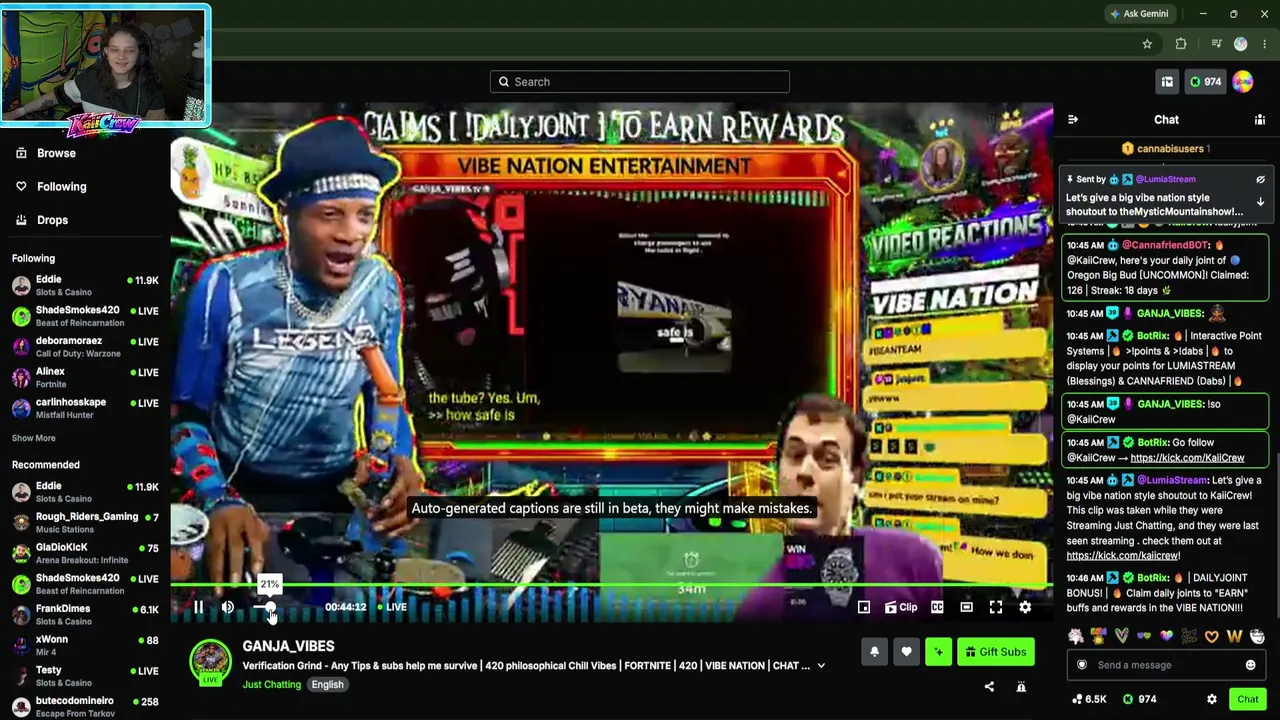This screenshot has width=1280, height=720.
Task: Adjust the volume slider at 21%
Action: pyautogui.click(x=270, y=607)
